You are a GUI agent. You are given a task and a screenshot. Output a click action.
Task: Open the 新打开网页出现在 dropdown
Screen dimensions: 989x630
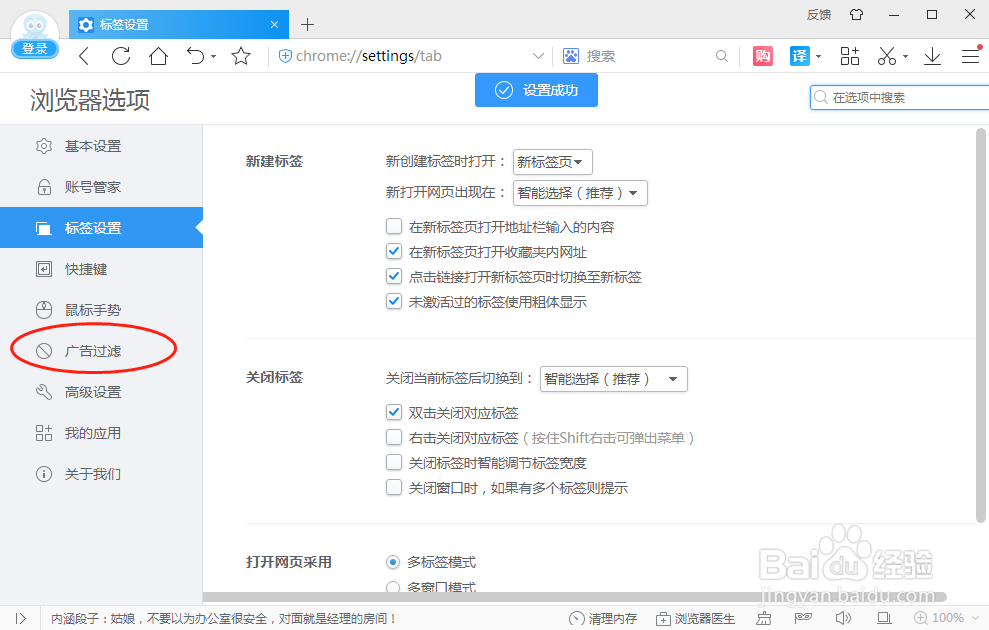[580, 192]
